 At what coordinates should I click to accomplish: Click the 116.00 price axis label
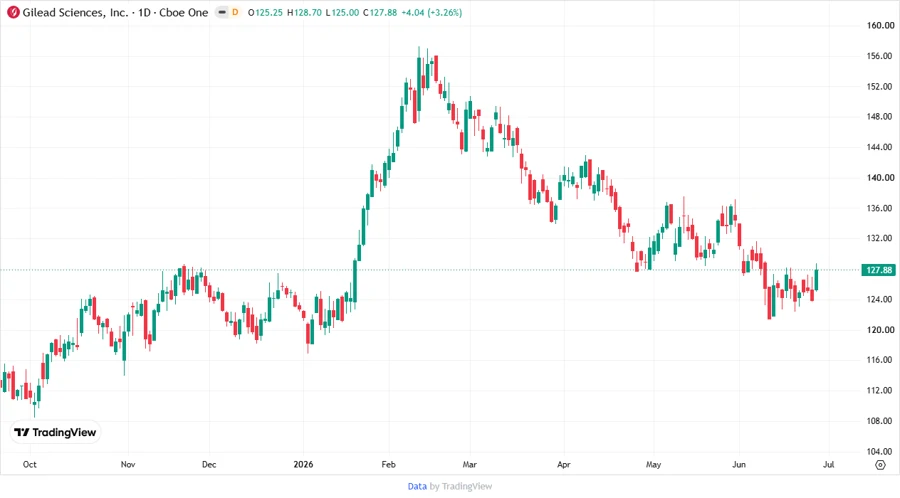[x=880, y=360]
